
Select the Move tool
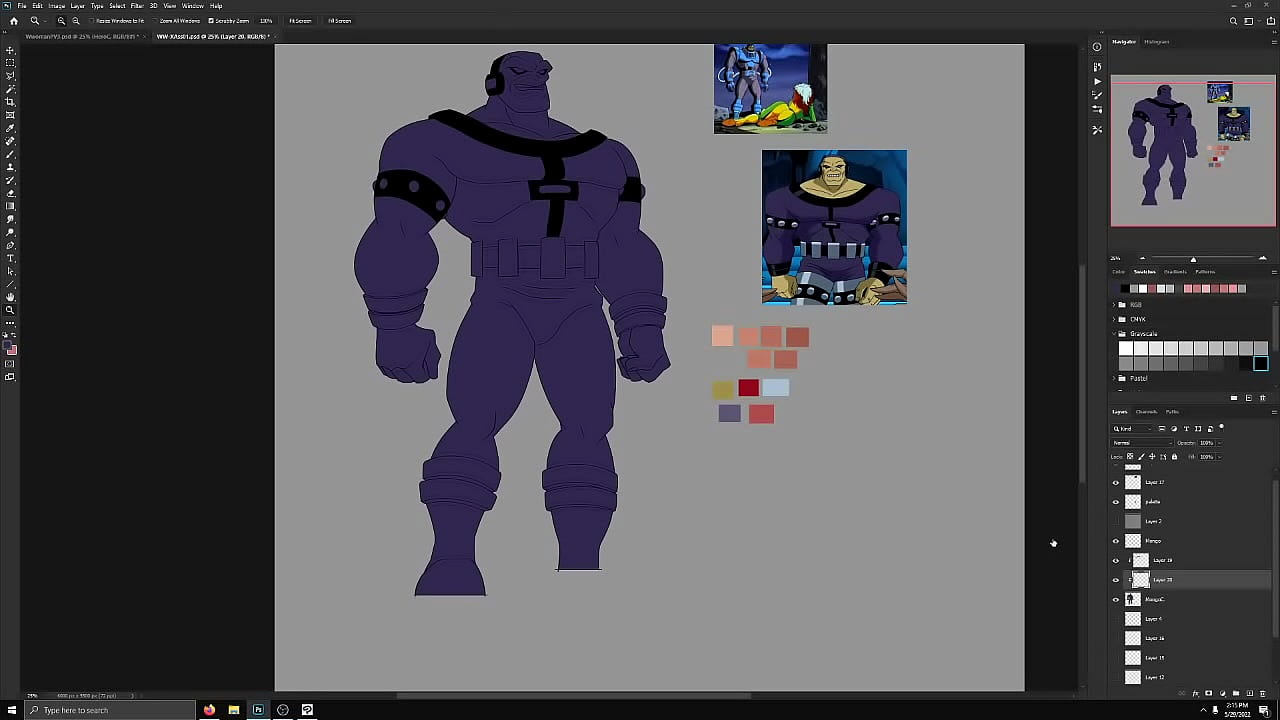tap(10, 48)
